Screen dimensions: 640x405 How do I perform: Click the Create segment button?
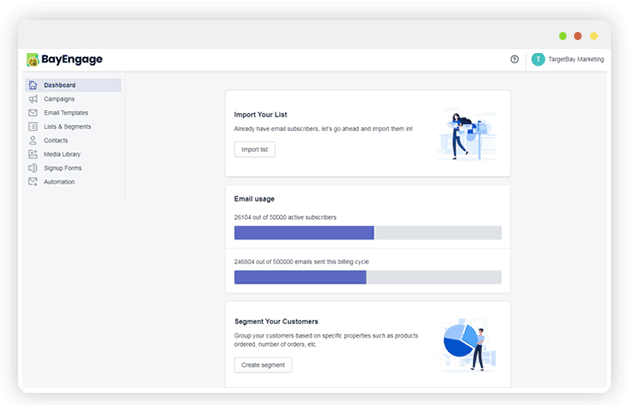[263, 365]
